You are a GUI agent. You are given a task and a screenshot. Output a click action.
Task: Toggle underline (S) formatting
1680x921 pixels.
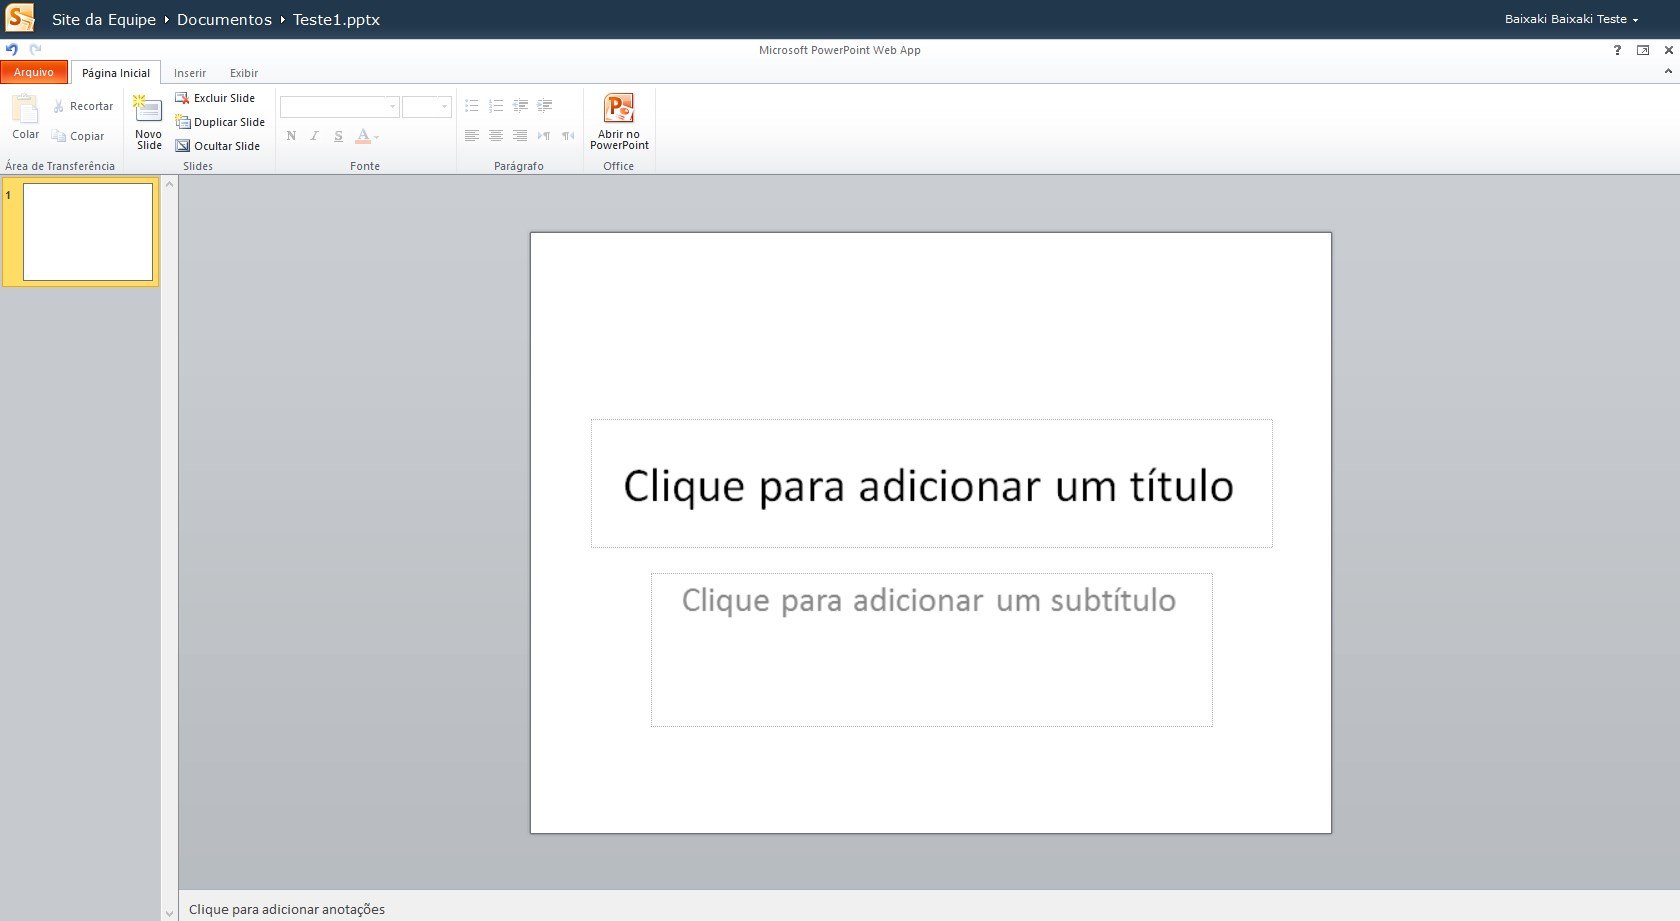click(x=338, y=136)
